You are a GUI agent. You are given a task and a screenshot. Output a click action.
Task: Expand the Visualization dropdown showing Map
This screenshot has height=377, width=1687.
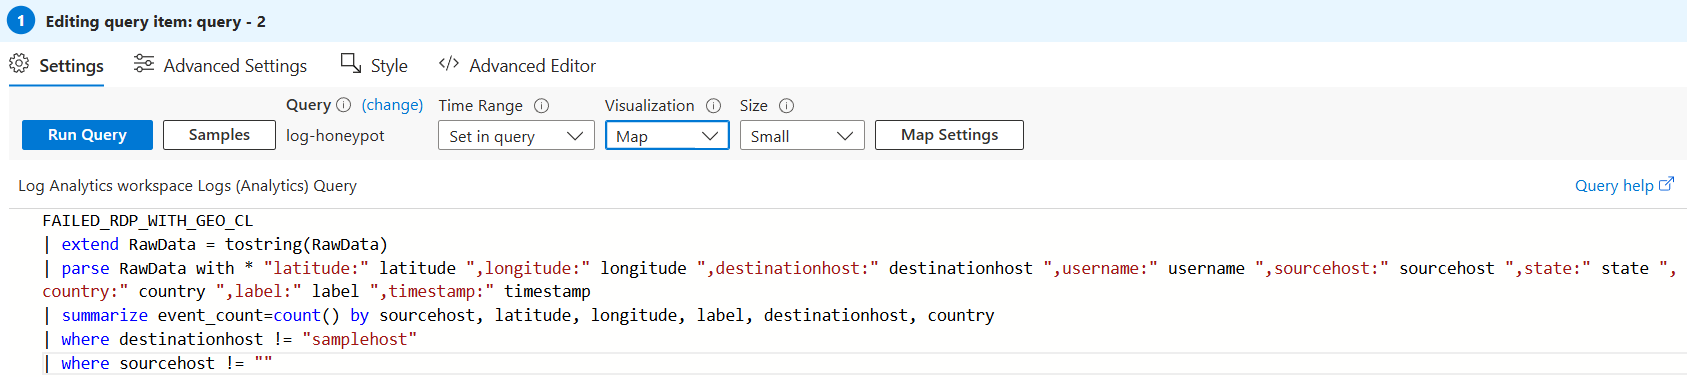[667, 136]
